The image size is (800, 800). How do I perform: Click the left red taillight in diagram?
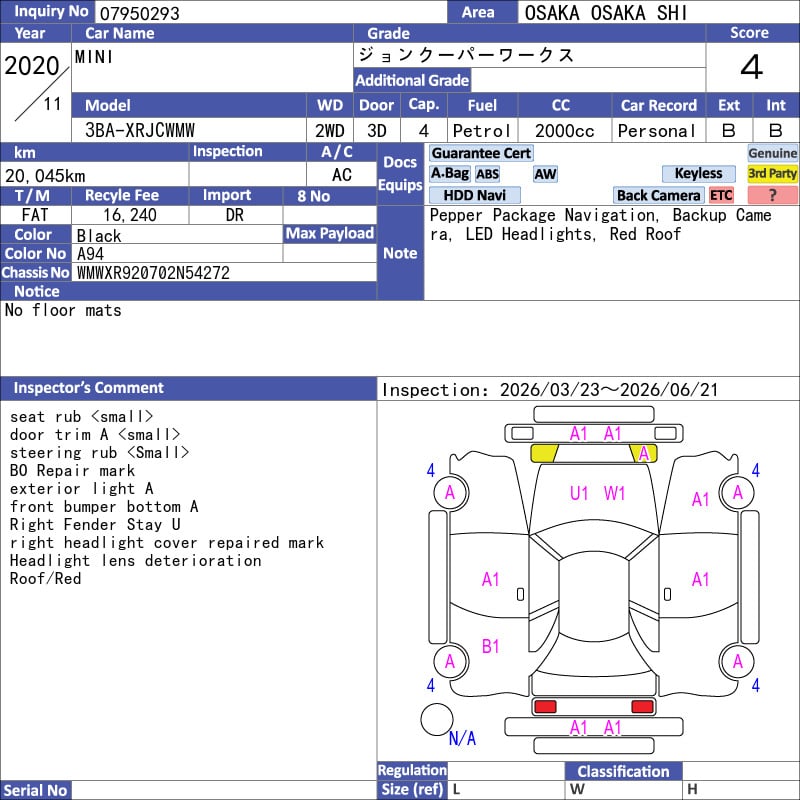tap(545, 706)
